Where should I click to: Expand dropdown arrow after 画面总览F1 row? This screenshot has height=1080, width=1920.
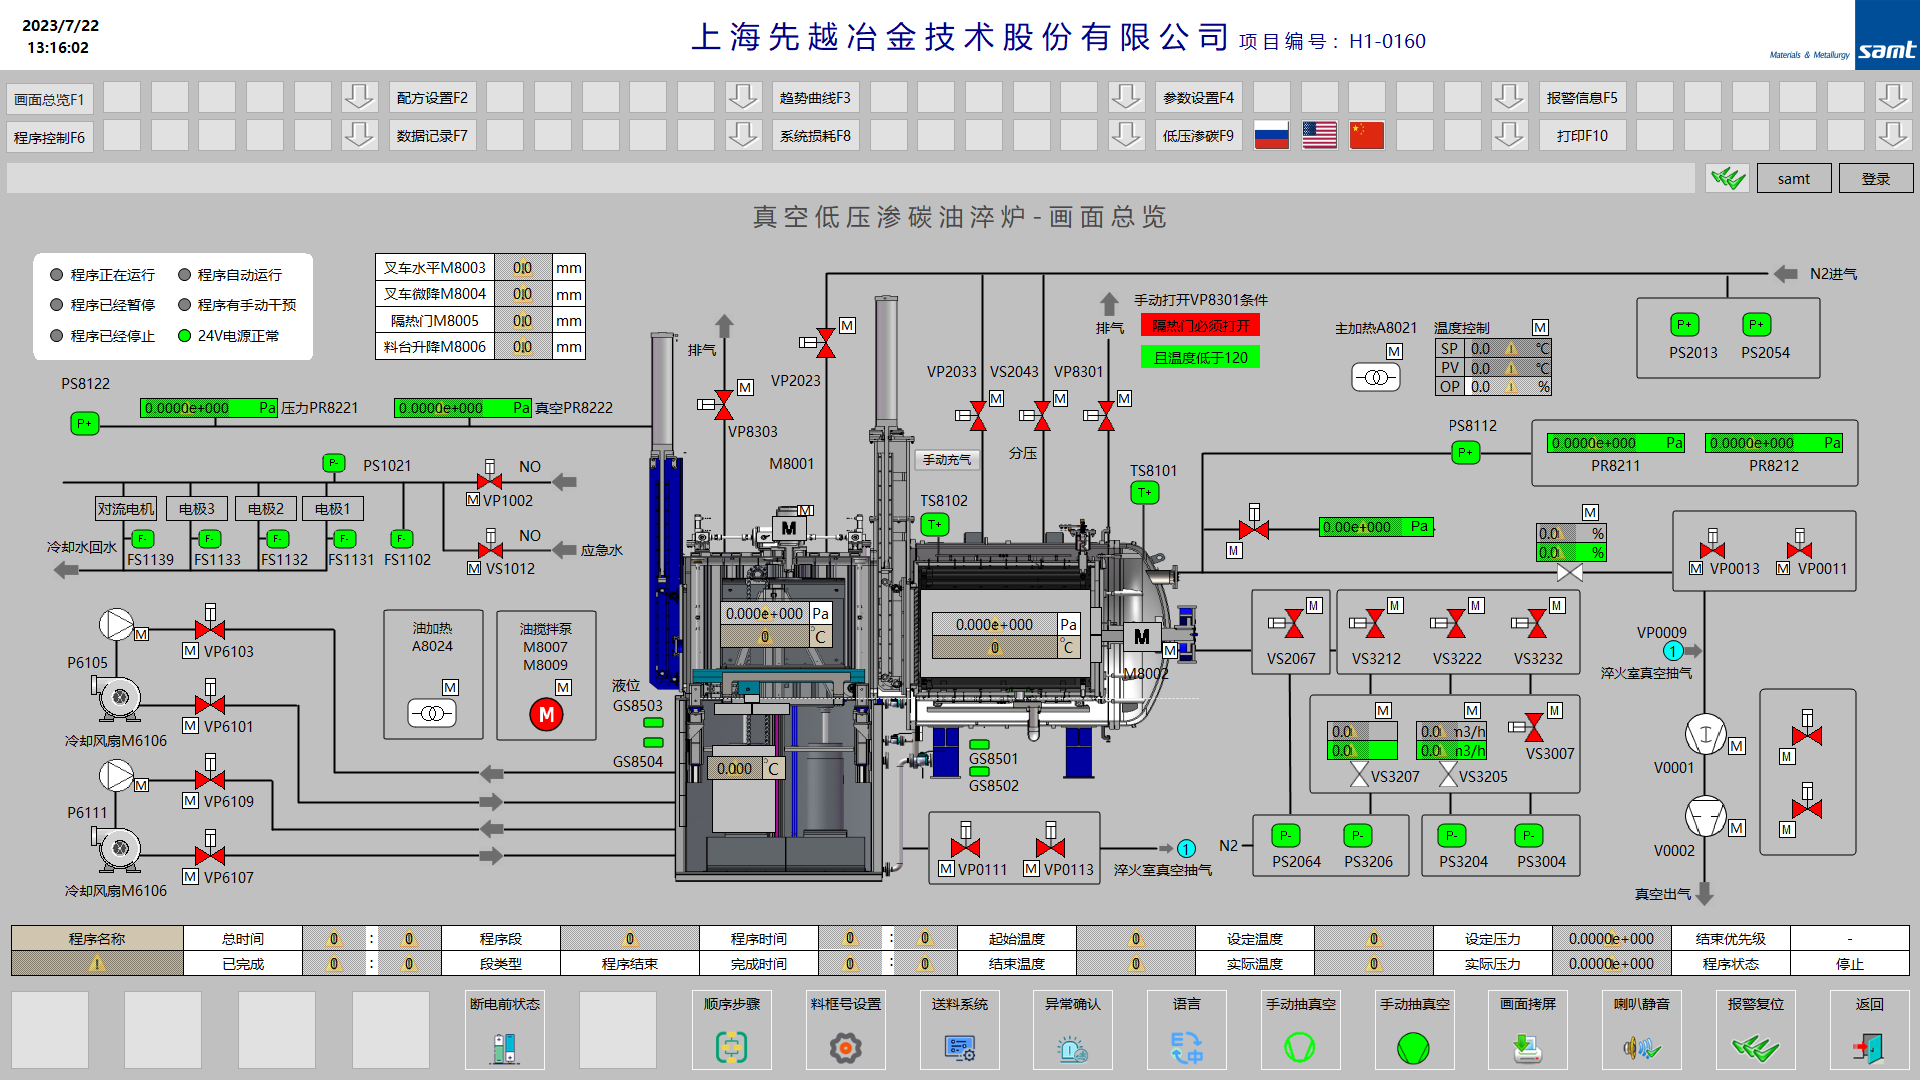359,97
